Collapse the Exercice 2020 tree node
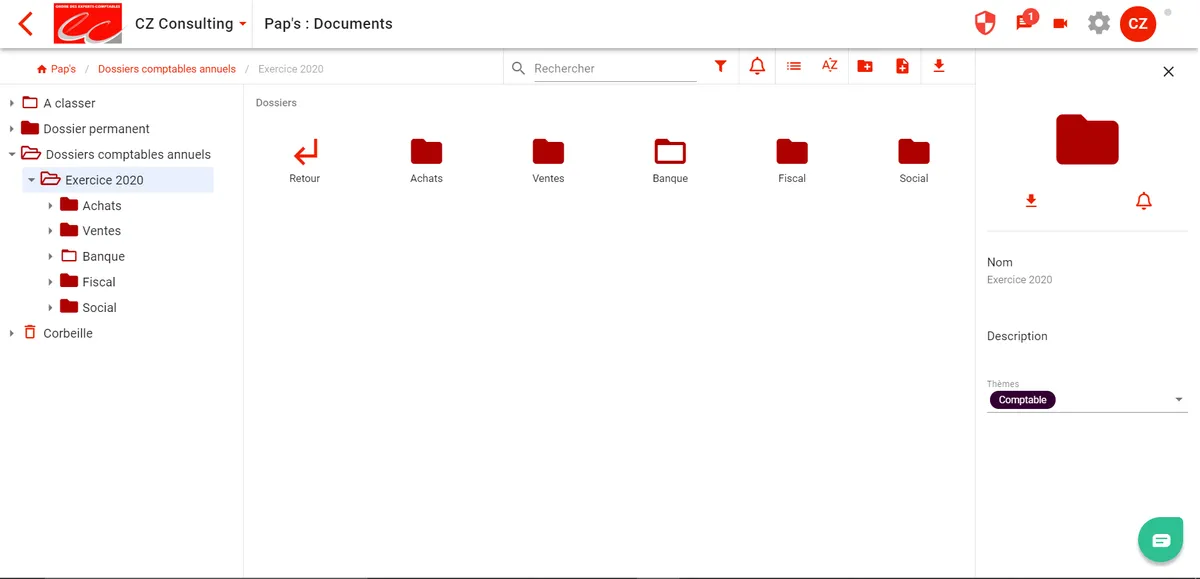The image size is (1200, 579). click(x=31, y=180)
